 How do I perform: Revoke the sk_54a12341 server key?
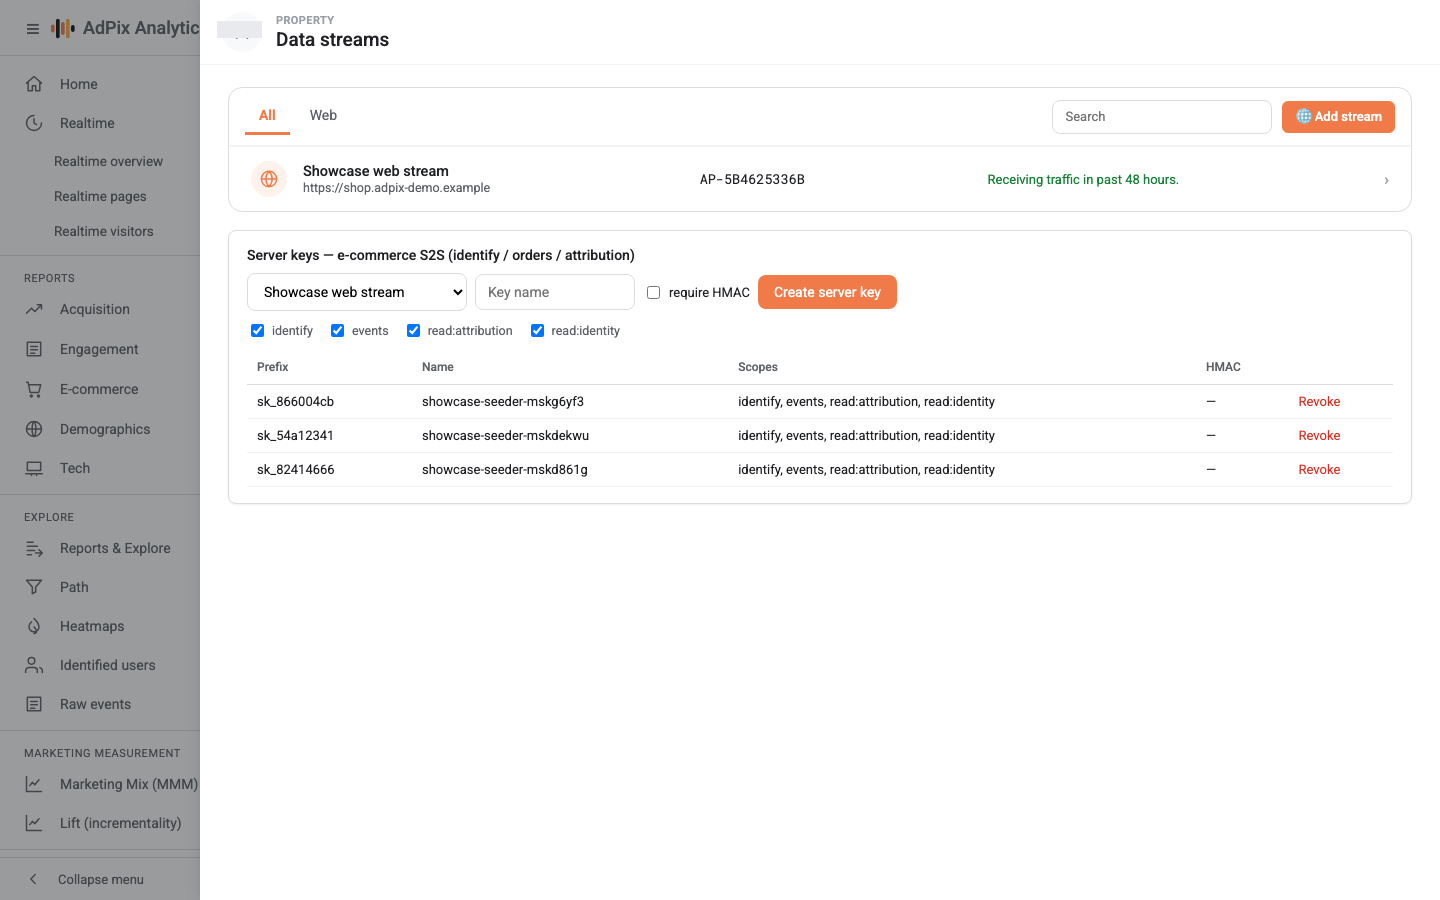pyautogui.click(x=1319, y=436)
